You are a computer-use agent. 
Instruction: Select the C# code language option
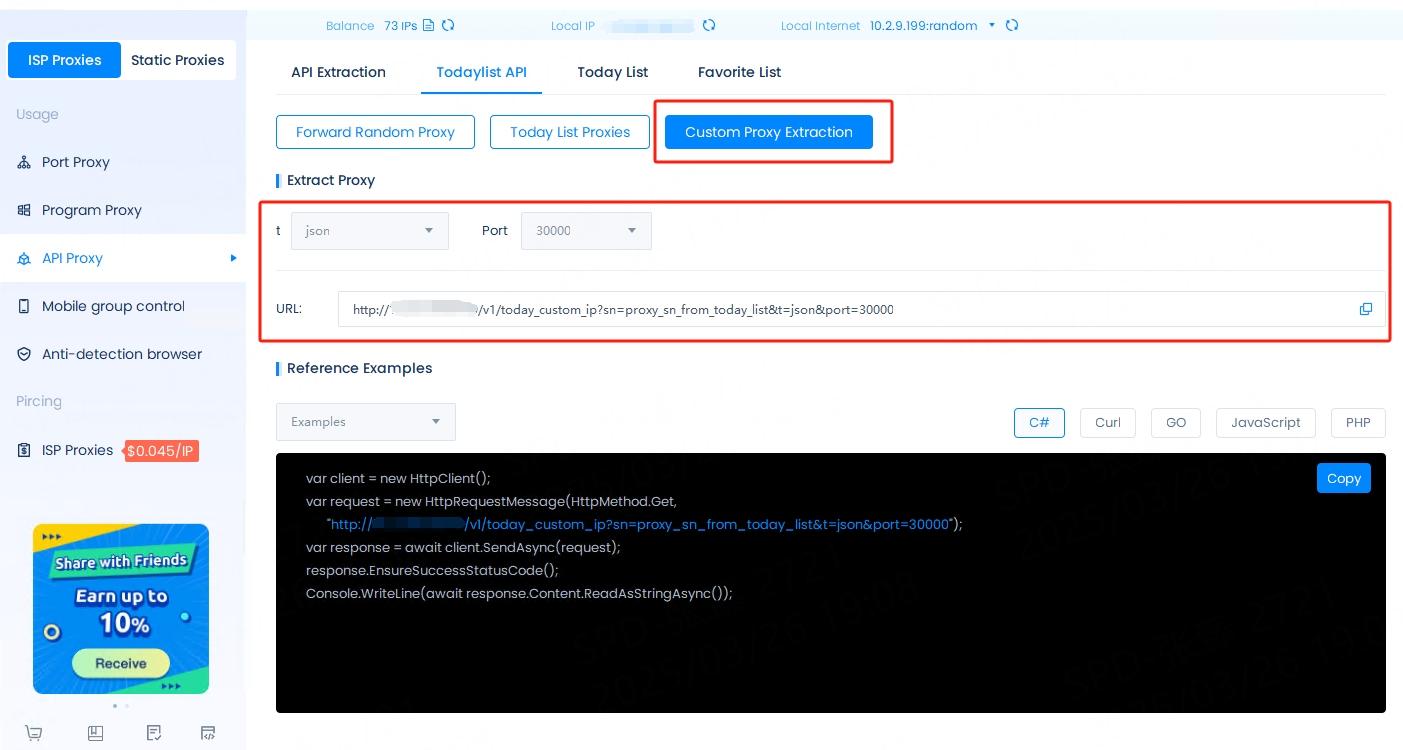click(x=1039, y=422)
